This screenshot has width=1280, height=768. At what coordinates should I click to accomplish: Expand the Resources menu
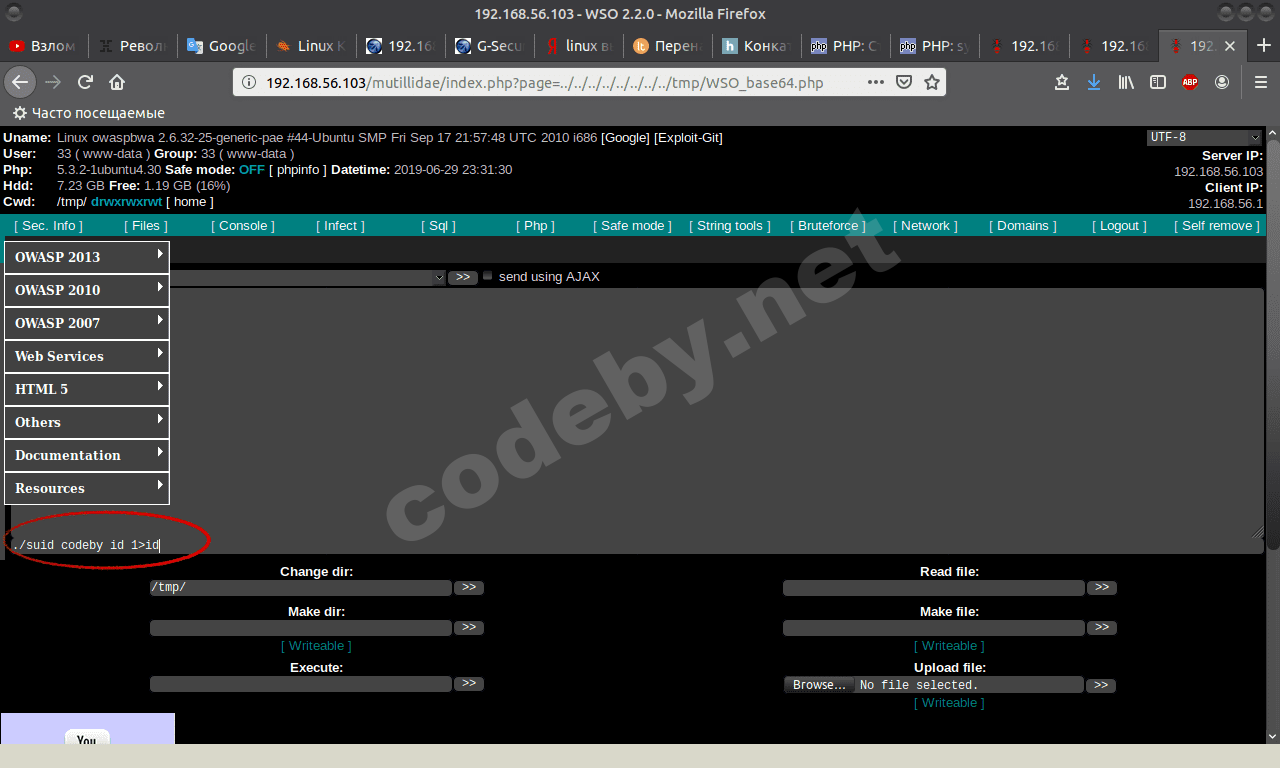[87, 488]
